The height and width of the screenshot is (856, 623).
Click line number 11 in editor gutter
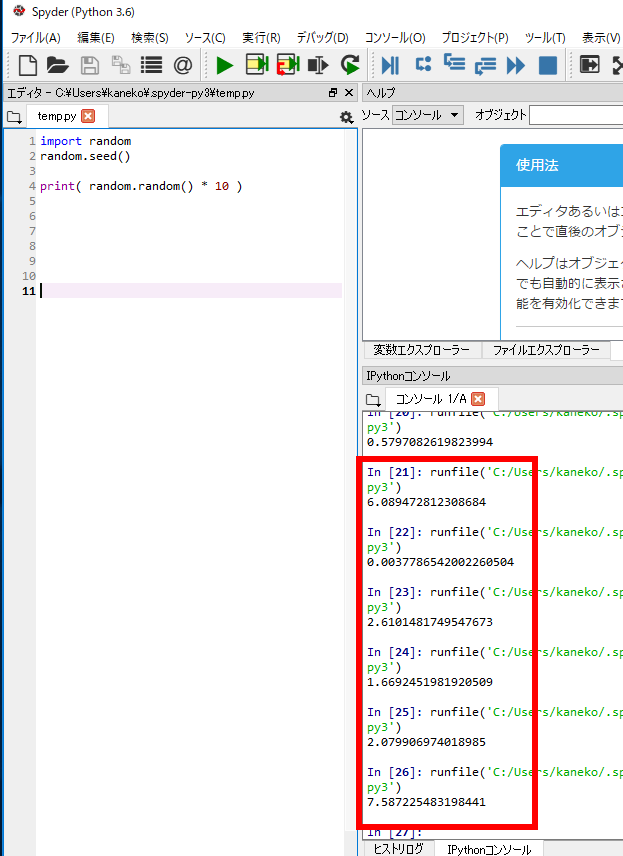click(28, 291)
